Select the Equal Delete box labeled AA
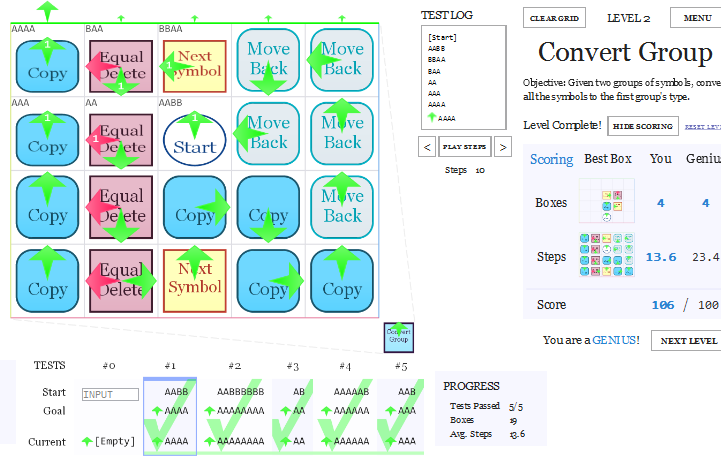721x466 pixels. click(121, 140)
